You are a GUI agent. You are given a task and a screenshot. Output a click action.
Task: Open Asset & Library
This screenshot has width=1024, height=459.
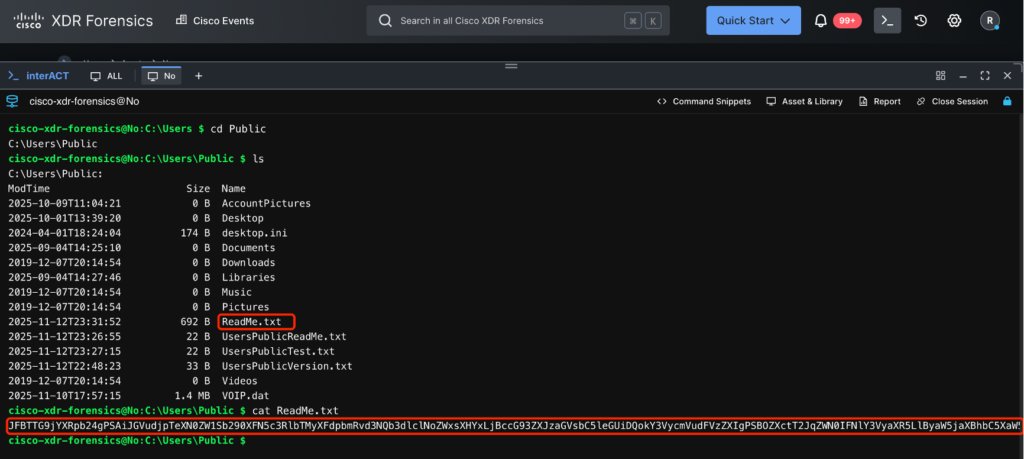tap(804, 101)
